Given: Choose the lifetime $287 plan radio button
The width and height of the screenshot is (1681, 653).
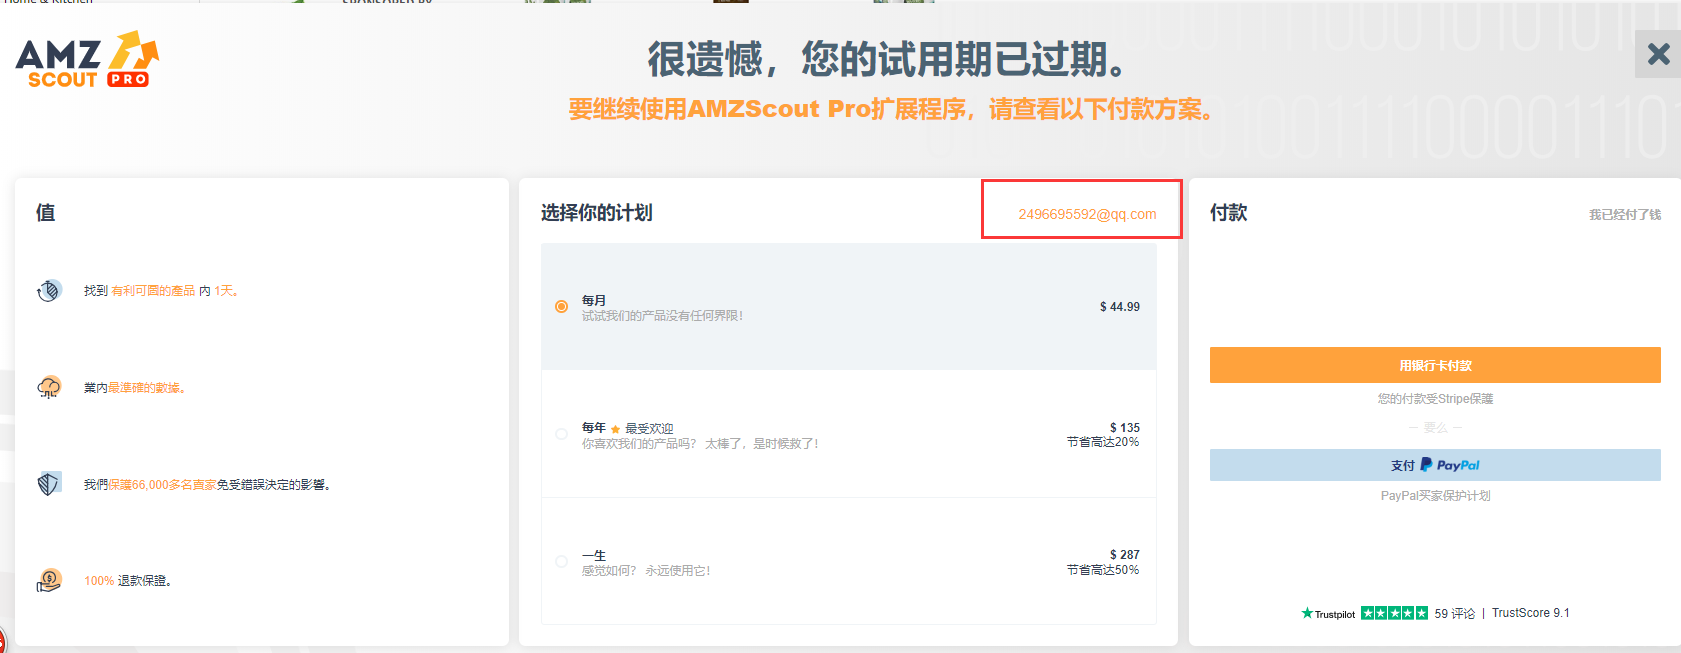Looking at the screenshot, I should [x=561, y=562].
